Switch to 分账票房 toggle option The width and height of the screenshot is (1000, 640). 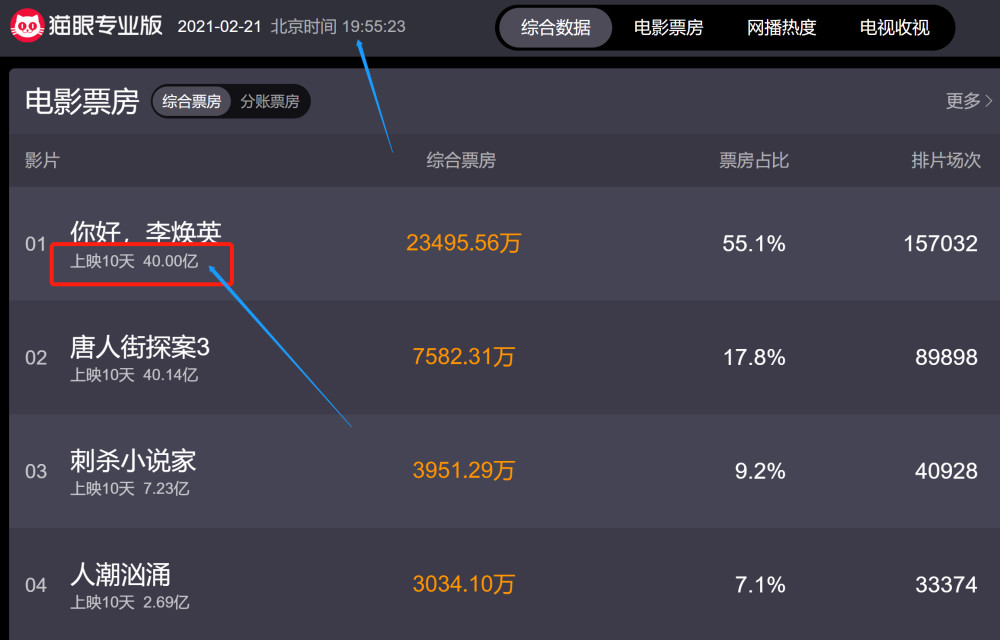coord(270,101)
